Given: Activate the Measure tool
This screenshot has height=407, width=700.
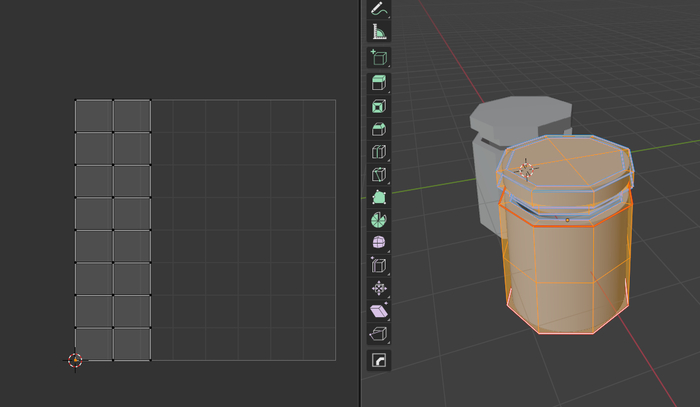Looking at the screenshot, I should [x=379, y=31].
